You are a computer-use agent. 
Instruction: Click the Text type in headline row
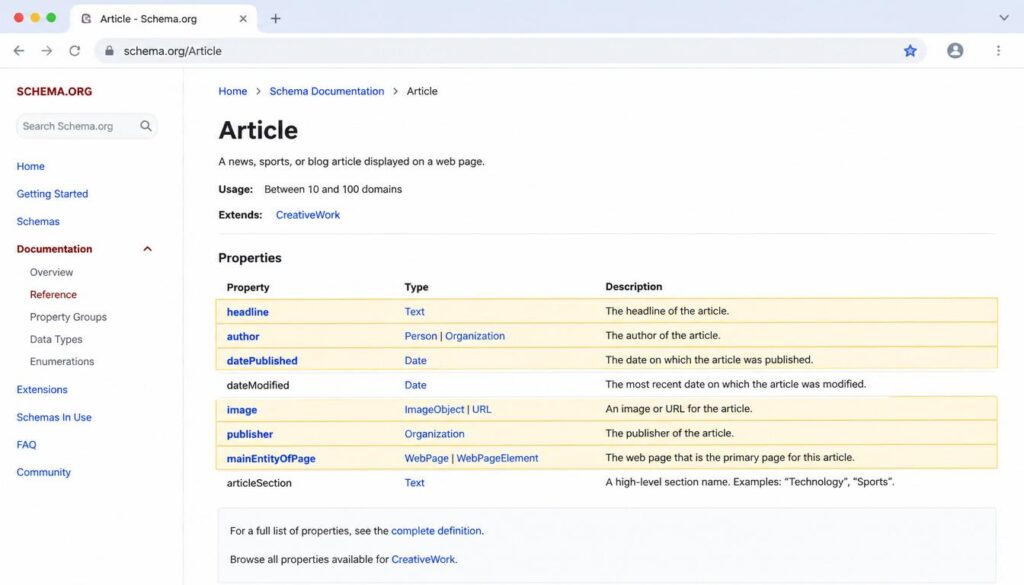point(414,312)
